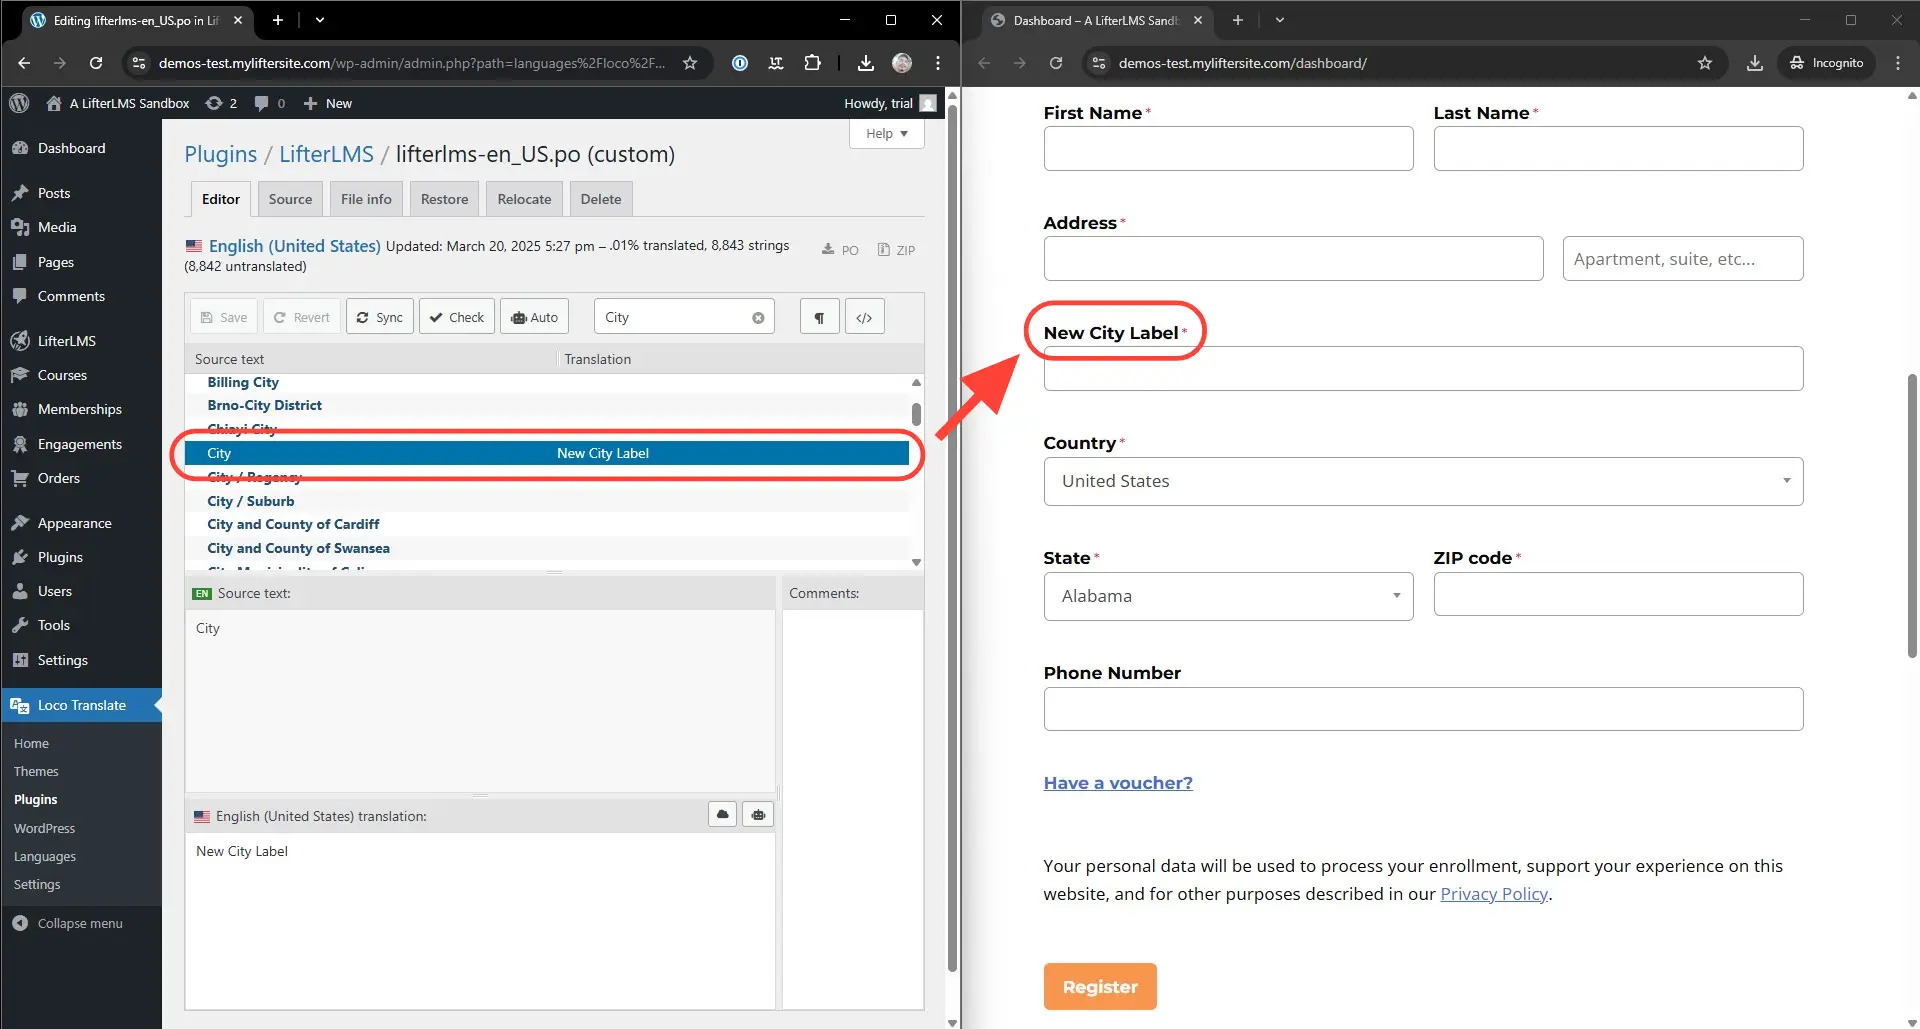
Task: Switch to the Source tab
Action: pos(290,199)
